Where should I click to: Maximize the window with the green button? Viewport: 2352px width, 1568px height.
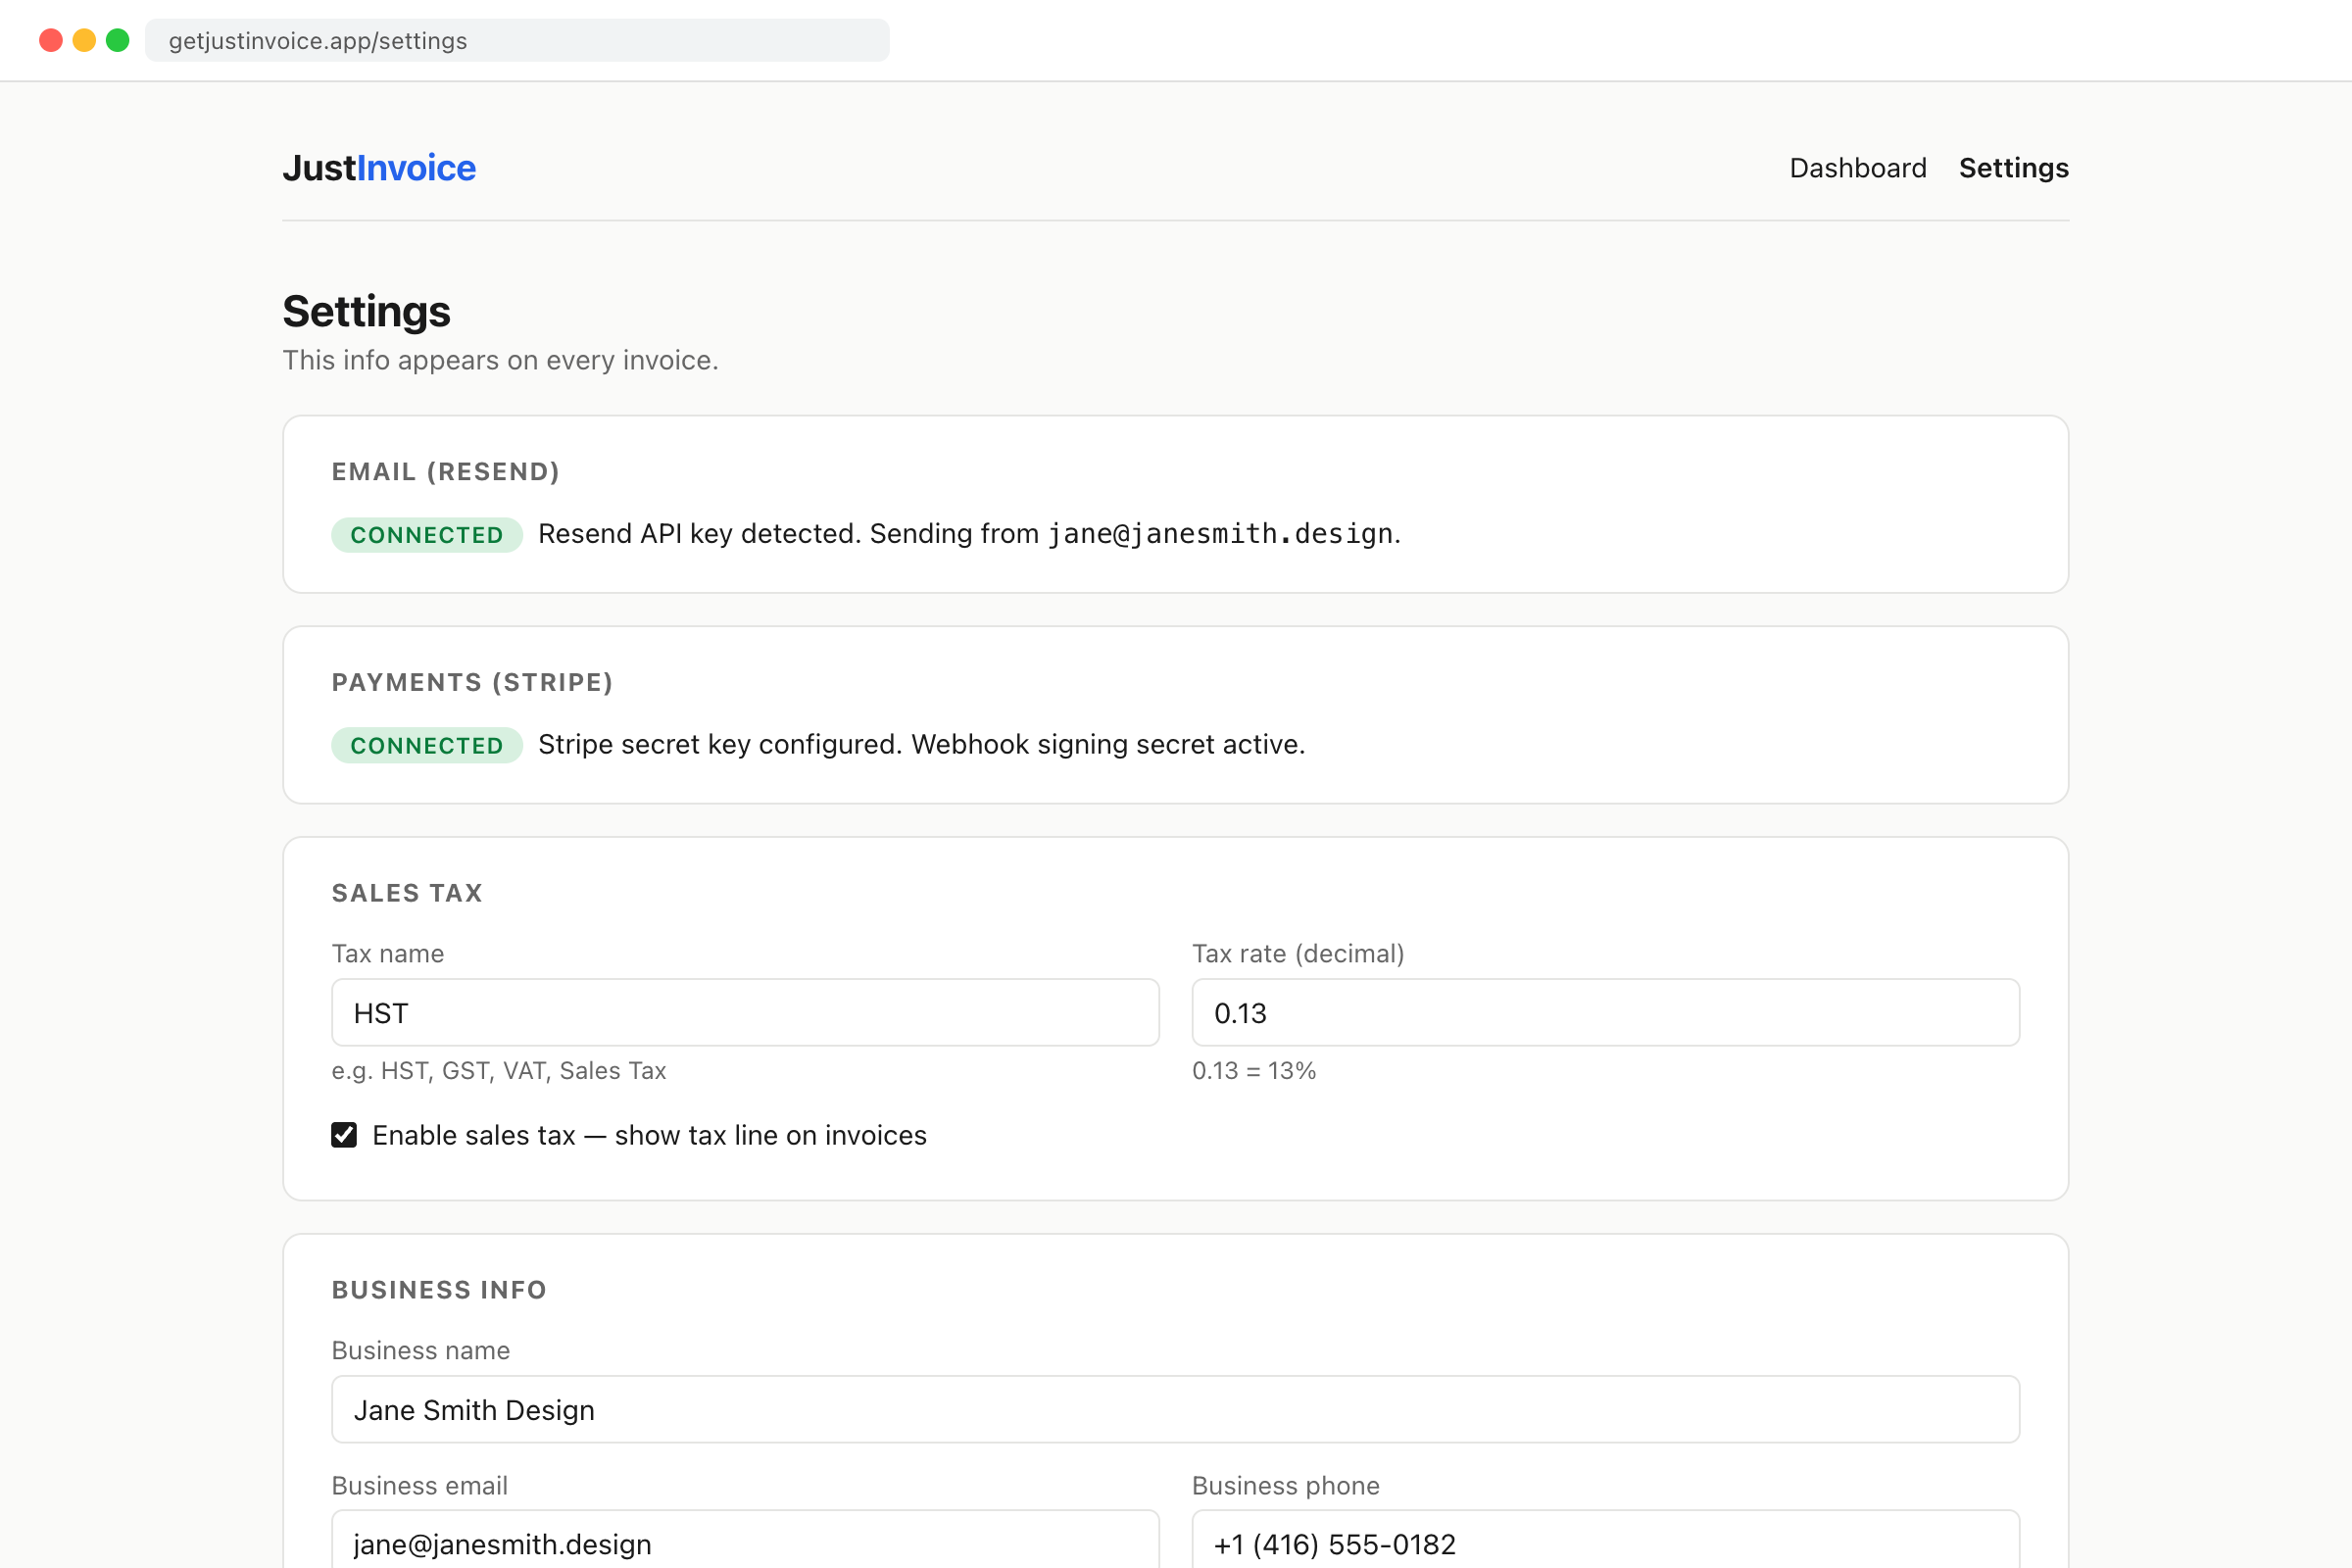[118, 40]
